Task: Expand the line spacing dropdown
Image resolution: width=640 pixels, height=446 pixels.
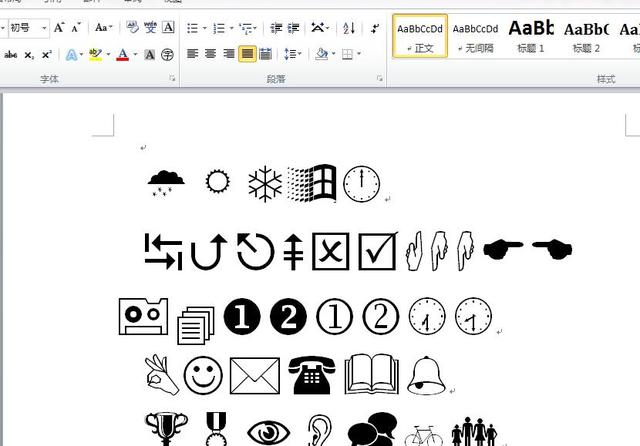Action: (x=292, y=54)
